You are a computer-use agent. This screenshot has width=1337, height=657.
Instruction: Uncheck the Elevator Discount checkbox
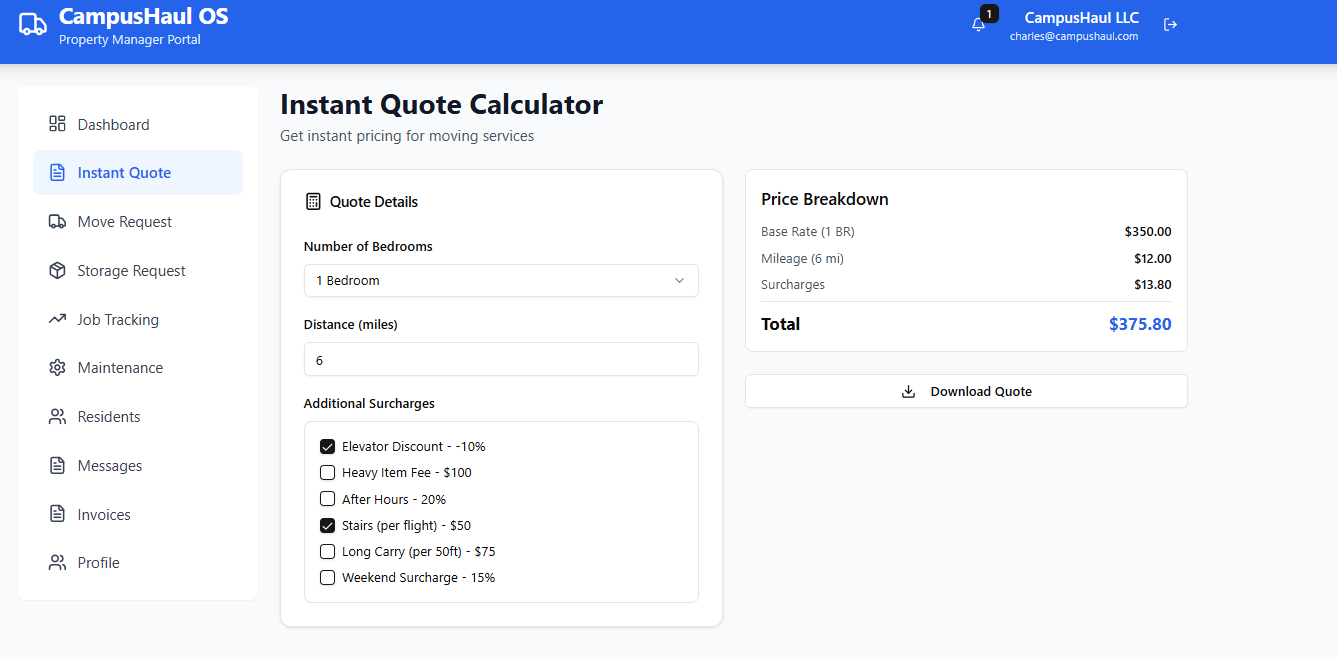(x=327, y=447)
